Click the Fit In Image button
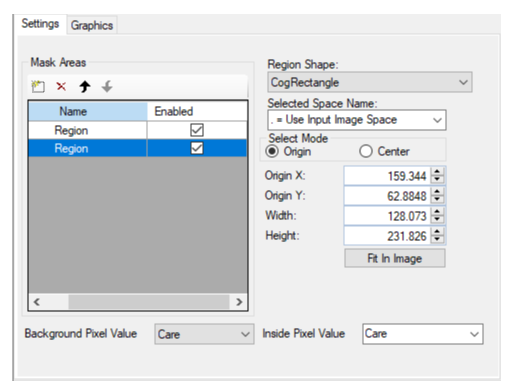This screenshot has width=512, height=391. tap(395, 258)
